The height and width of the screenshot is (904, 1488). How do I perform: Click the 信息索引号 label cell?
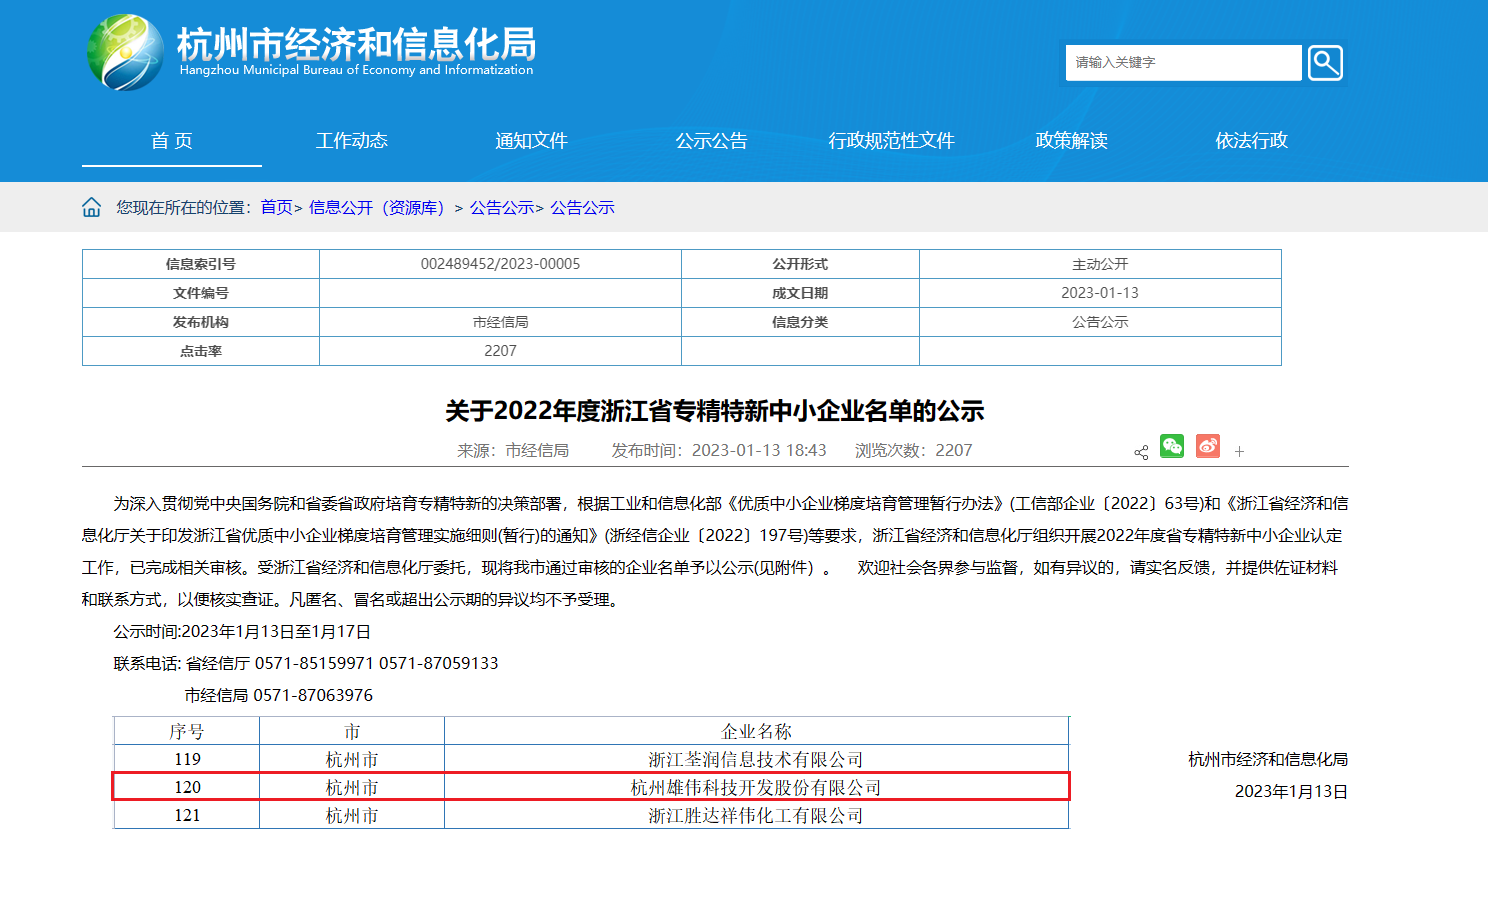point(201,264)
